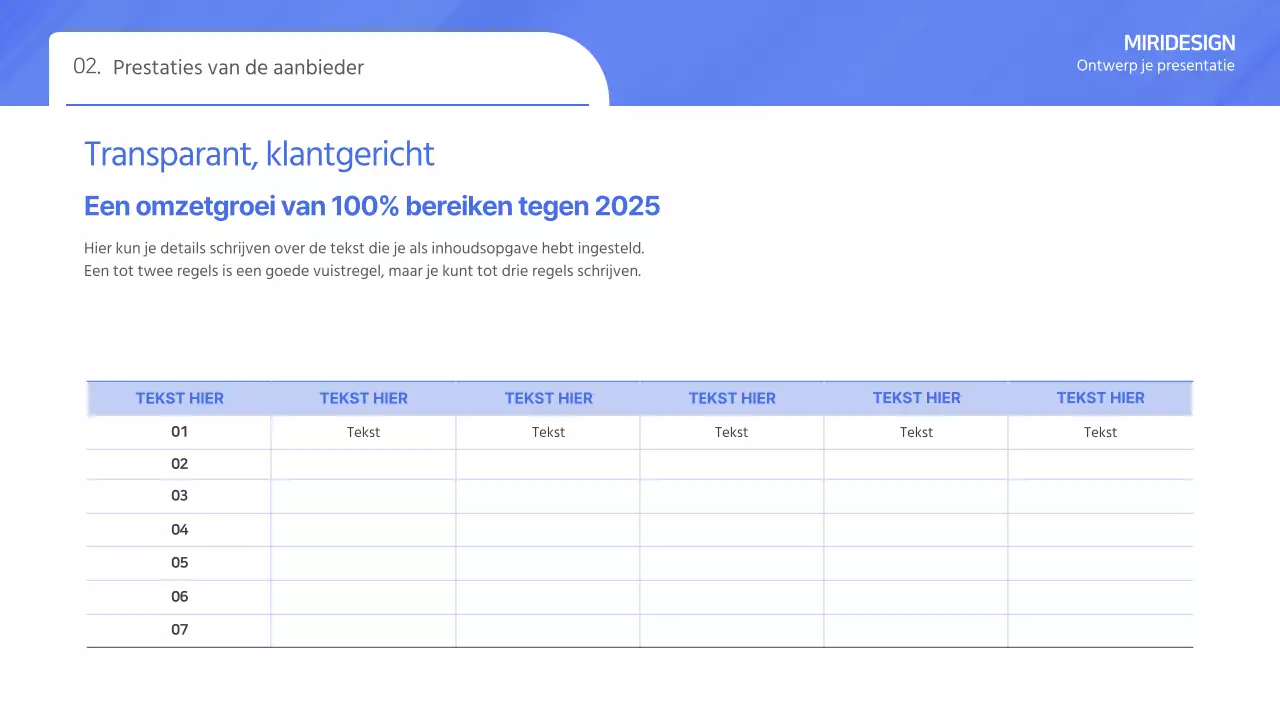This screenshot has width=1280, height=720.
Task: Select the slide title 'Transparant, klantgericht'
Action: 259,154
